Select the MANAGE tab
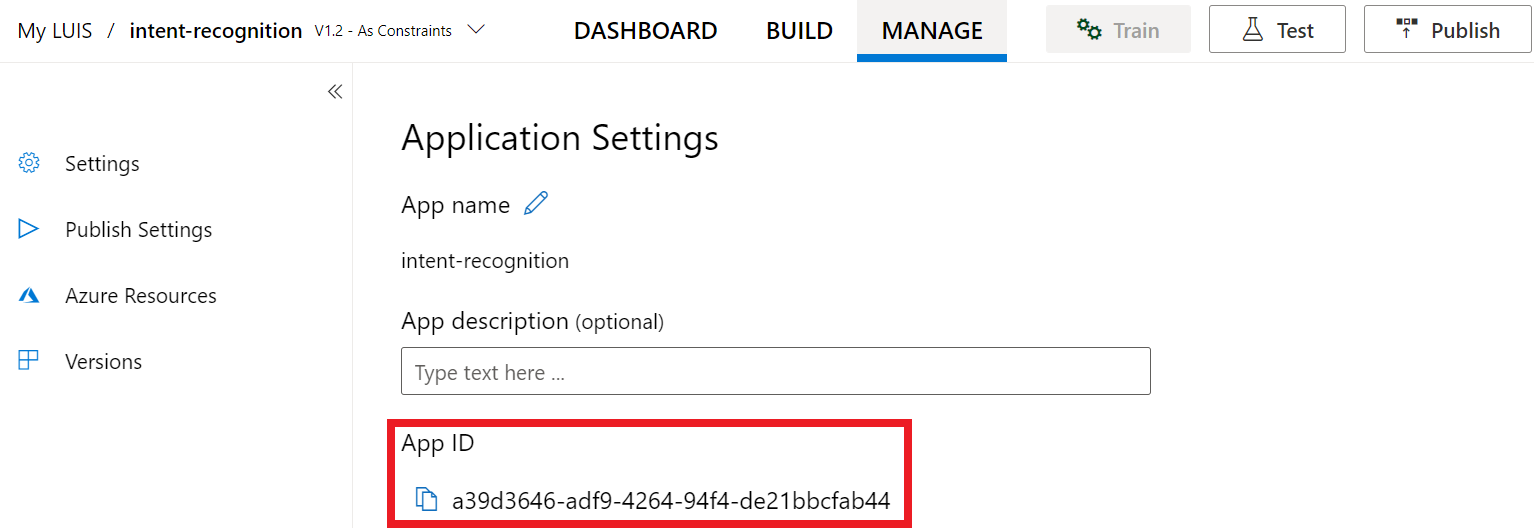1534x528 pixels. (x=932, y=31)
